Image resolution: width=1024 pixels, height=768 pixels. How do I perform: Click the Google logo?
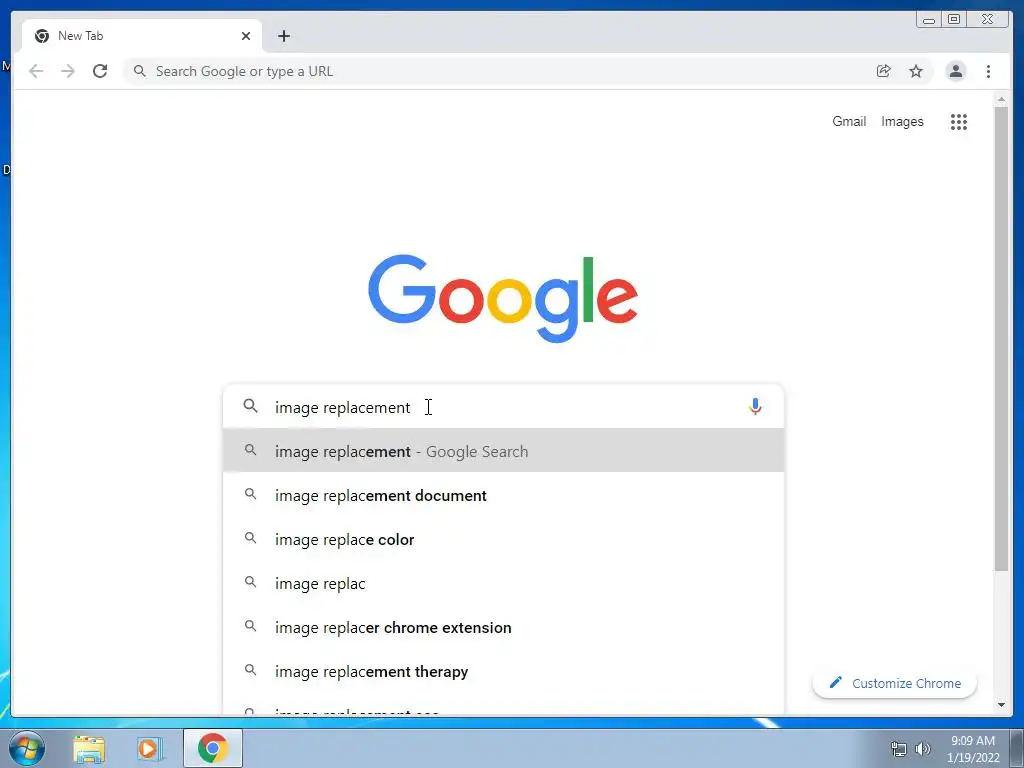click(x=503, y=298)
